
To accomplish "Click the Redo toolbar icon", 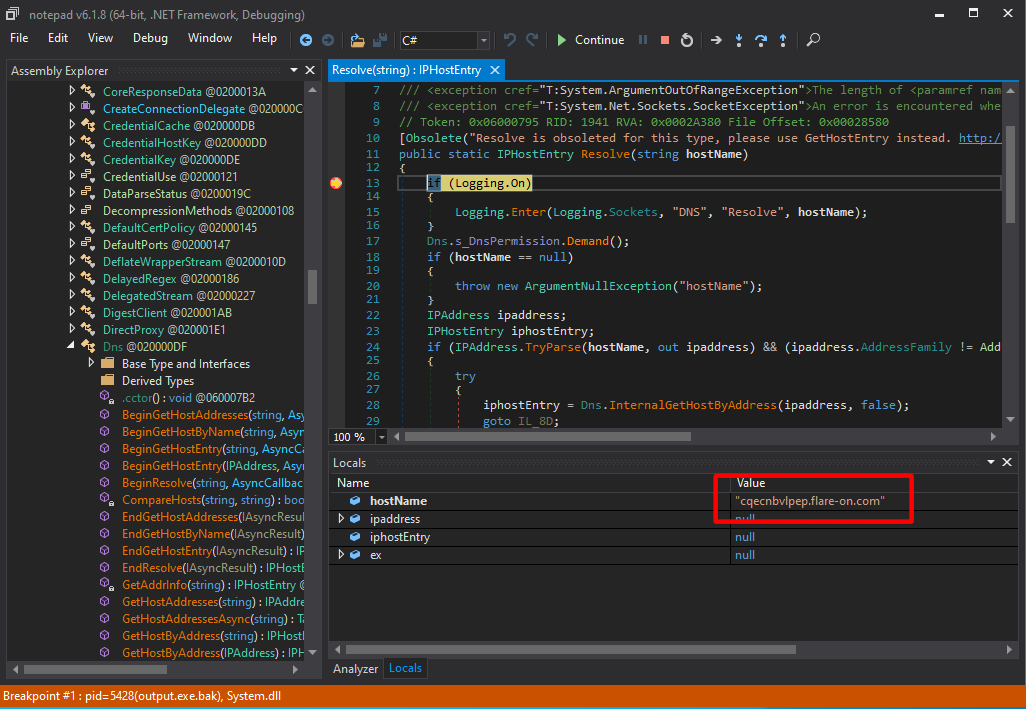I will tap(532, 40).
